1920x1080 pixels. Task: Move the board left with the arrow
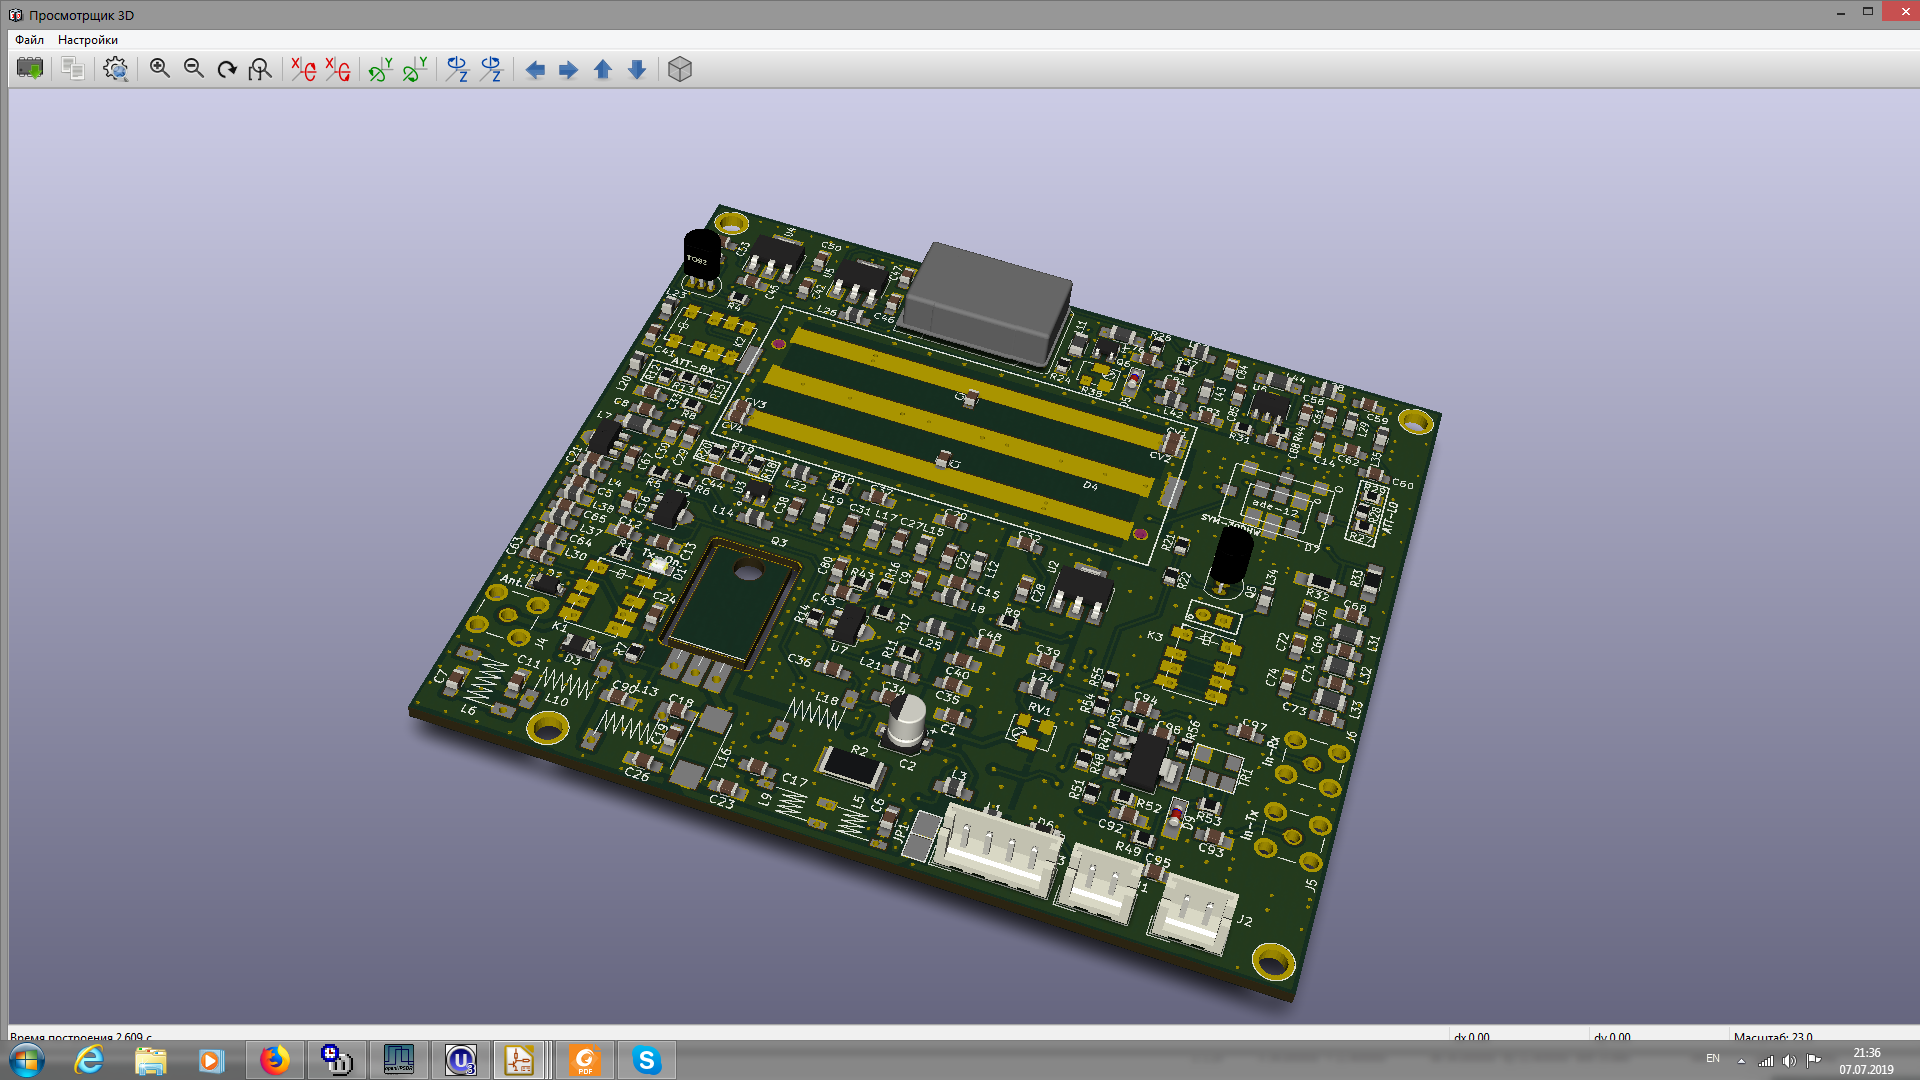tap(535, 69)
